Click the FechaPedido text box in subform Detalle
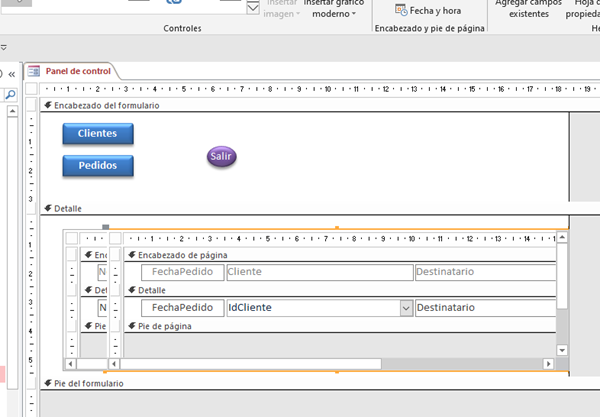The width and height of the screenshot is (600, 417). (183, 308)
